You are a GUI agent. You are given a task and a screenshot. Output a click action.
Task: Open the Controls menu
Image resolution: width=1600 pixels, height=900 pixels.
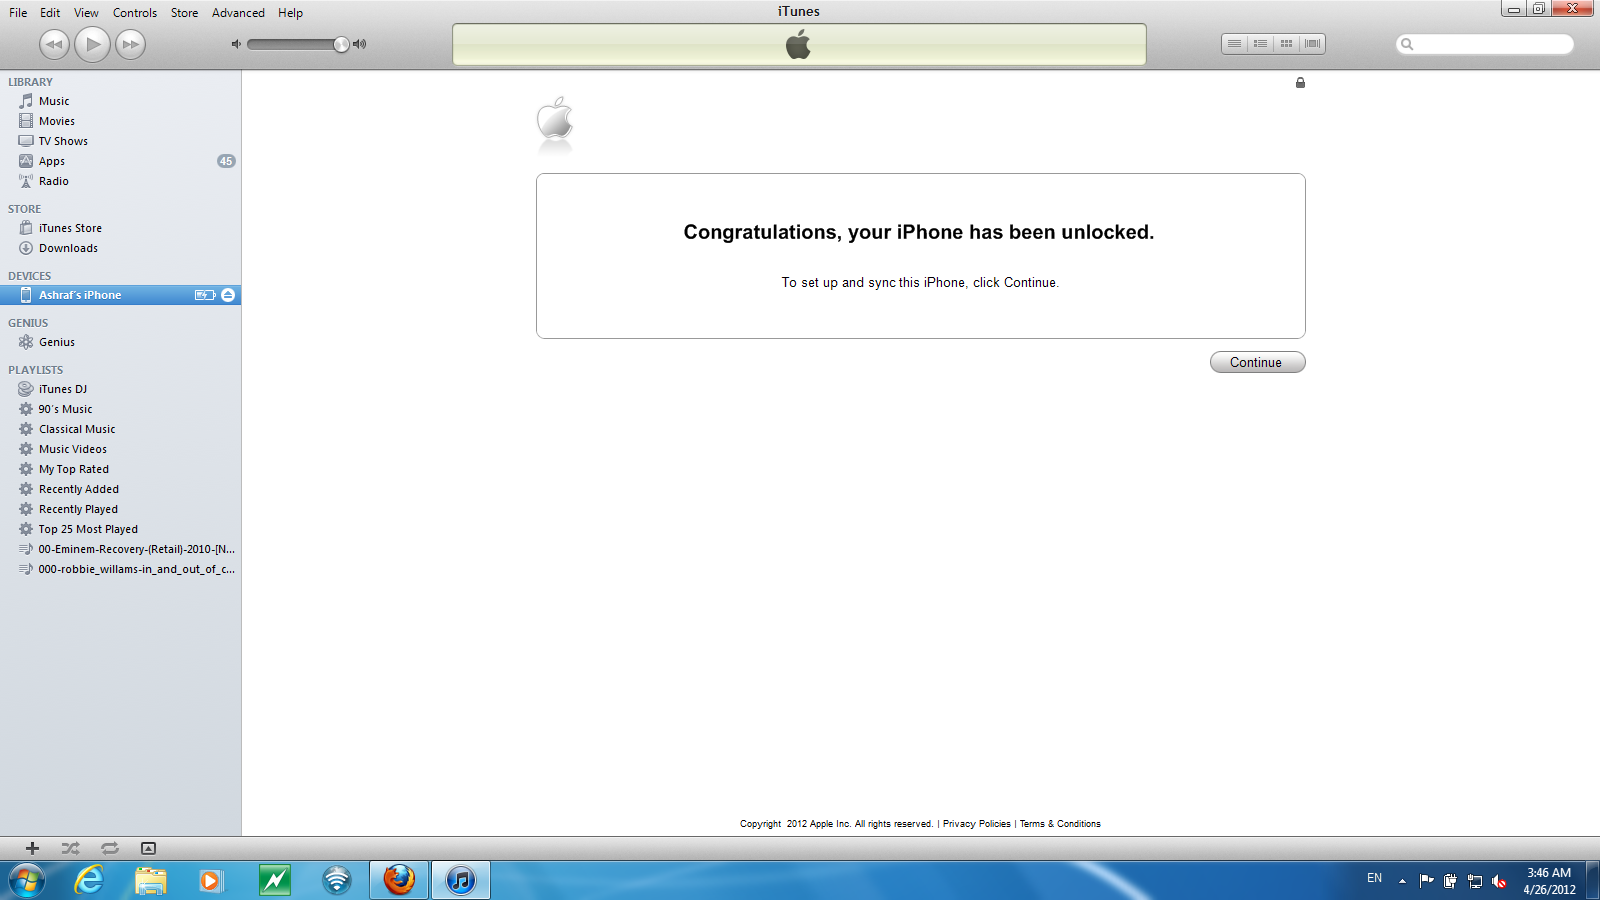(x=135, y=13)
